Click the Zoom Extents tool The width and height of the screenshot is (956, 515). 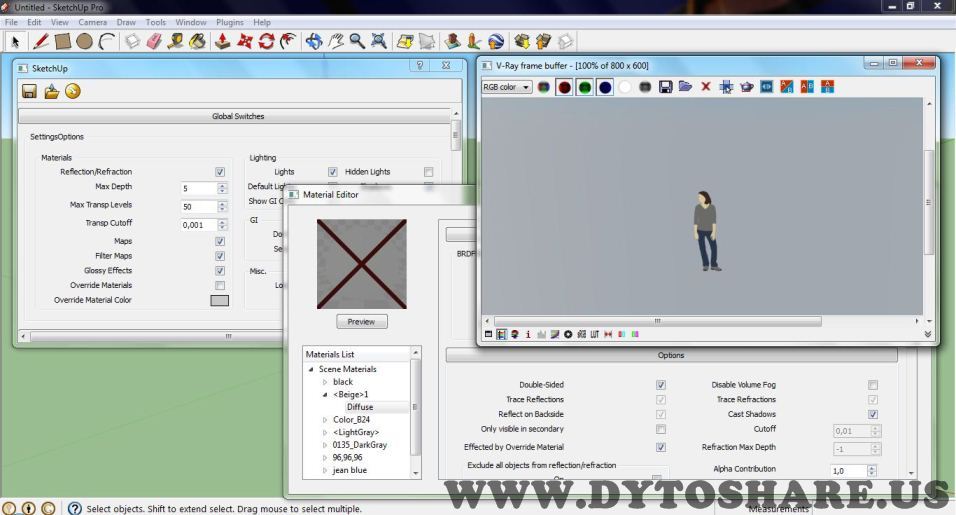tap(379, 41)
